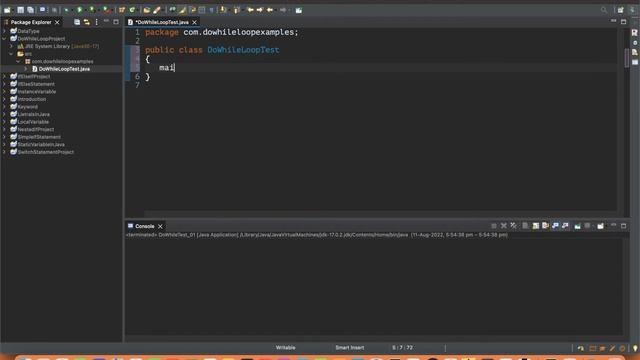640x360 pixels.
Task: Toggle Link with Editor in Package Explorer
Action: [x=87, y=22]
